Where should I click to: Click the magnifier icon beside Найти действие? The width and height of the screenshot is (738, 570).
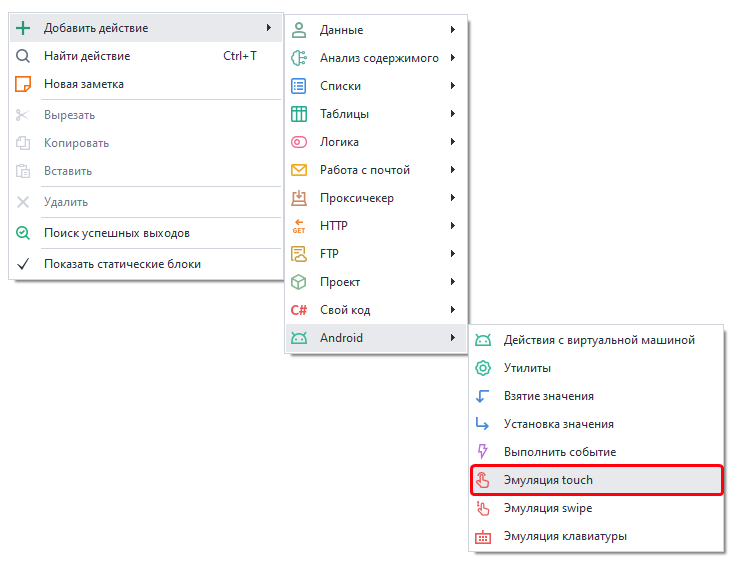[x=23, y=56]
